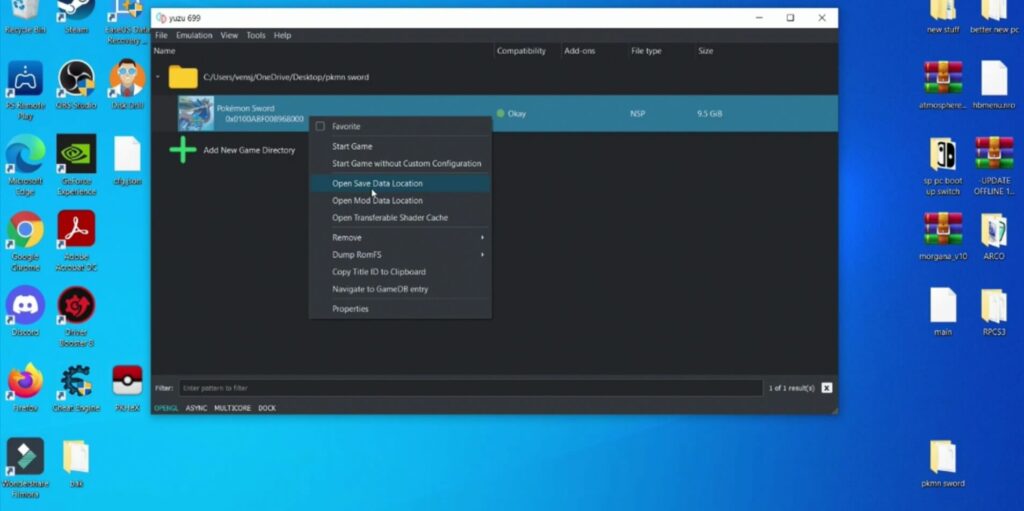Clear filter with the X button
1024x511 pixels.
827,388
